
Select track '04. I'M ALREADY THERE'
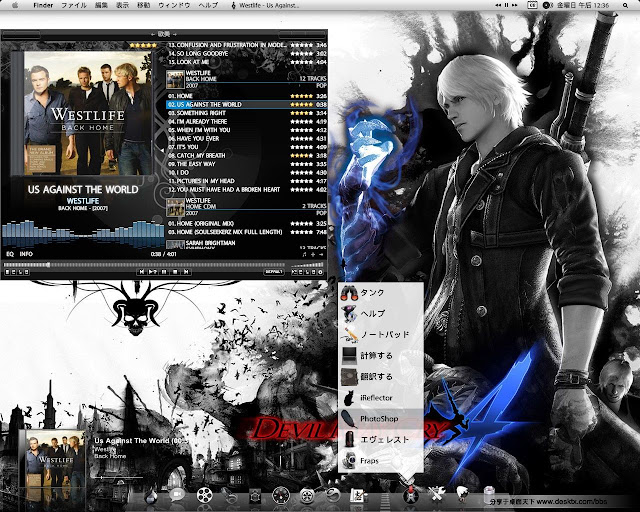[x=247, y=122]
